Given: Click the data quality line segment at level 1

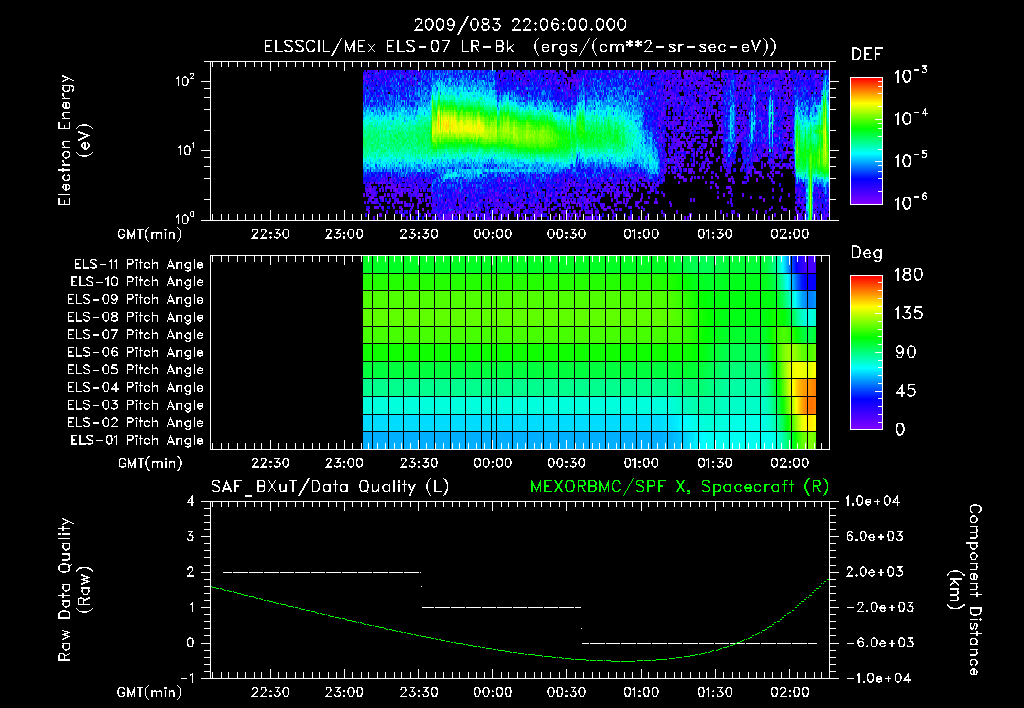Looking at the screenshot, I should (502, 607).
